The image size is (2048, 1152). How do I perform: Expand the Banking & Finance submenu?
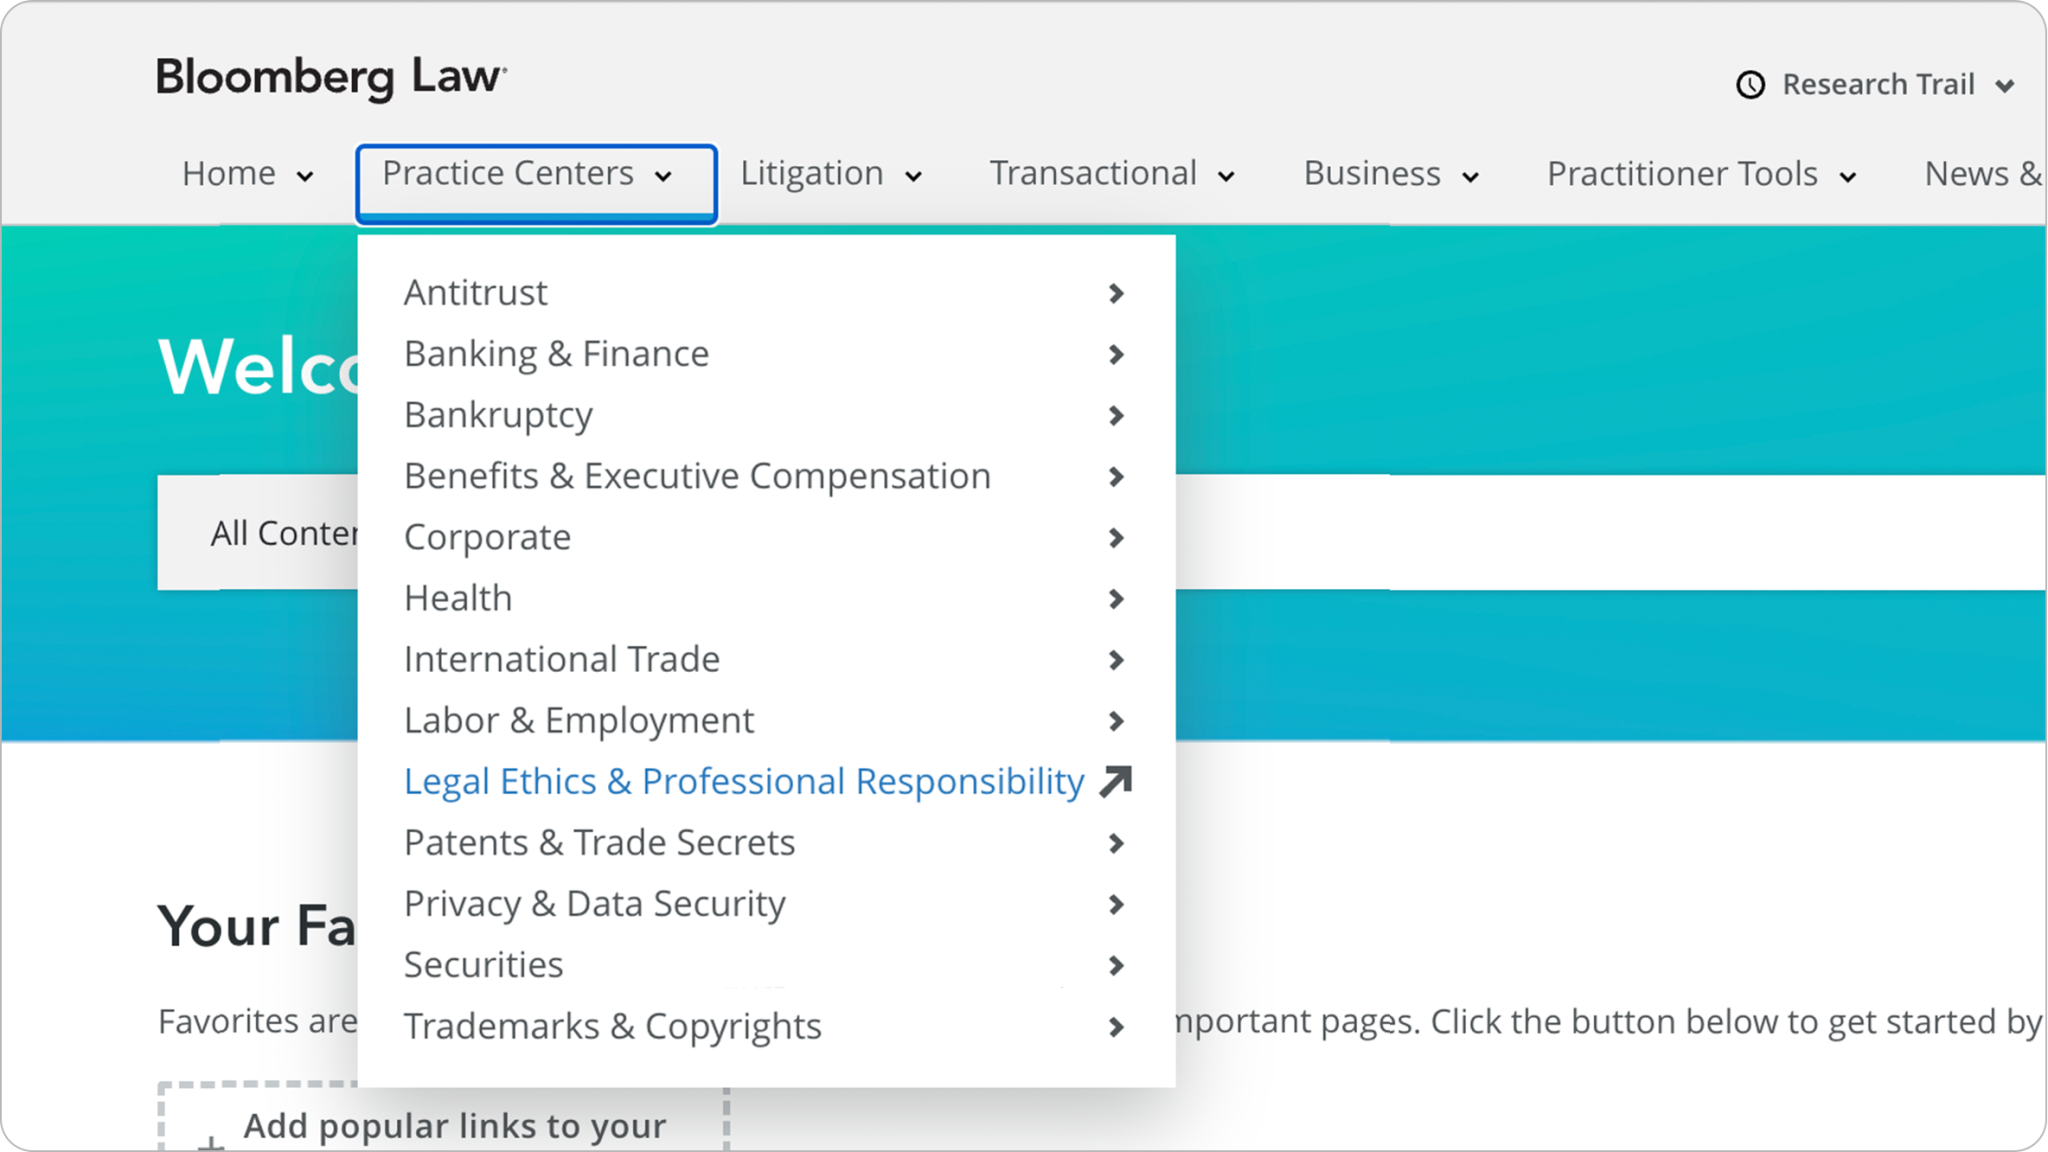[1116, 354]
